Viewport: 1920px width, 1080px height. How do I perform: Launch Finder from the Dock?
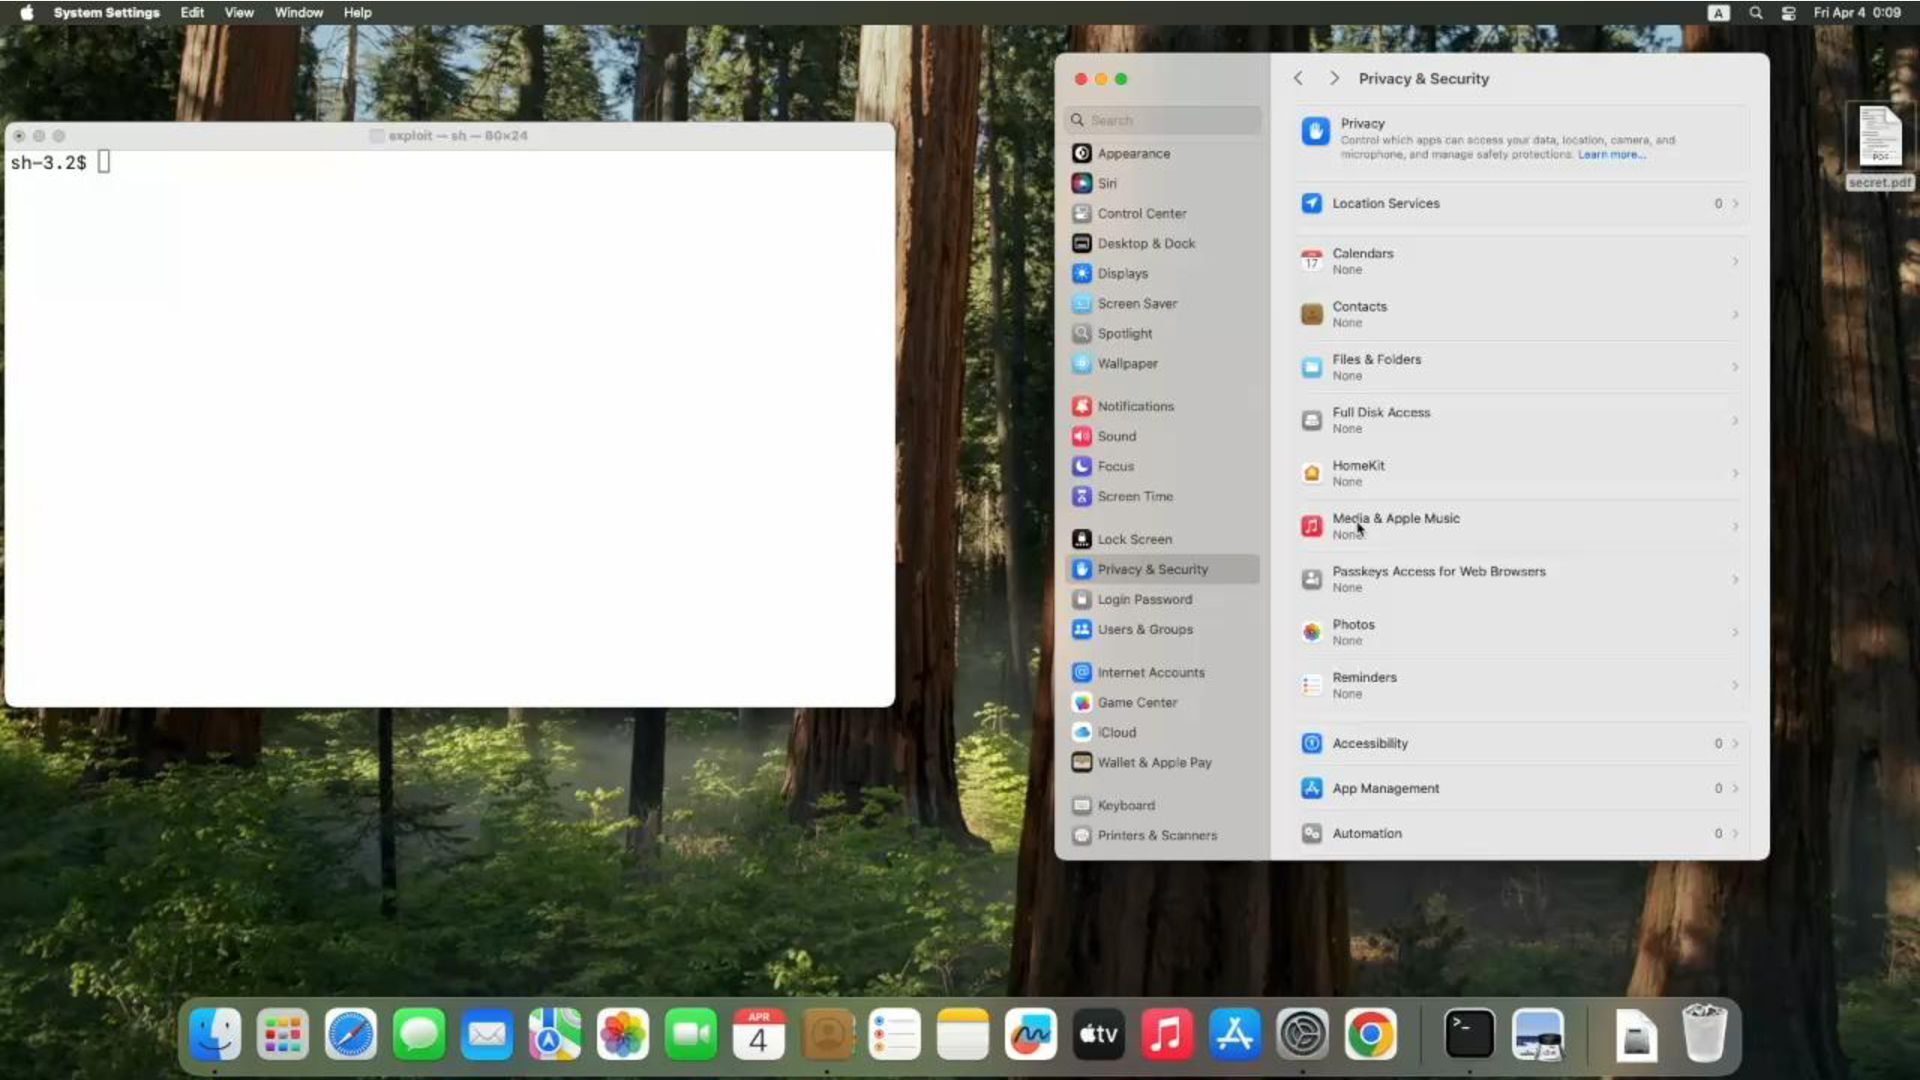[215, 1034]
